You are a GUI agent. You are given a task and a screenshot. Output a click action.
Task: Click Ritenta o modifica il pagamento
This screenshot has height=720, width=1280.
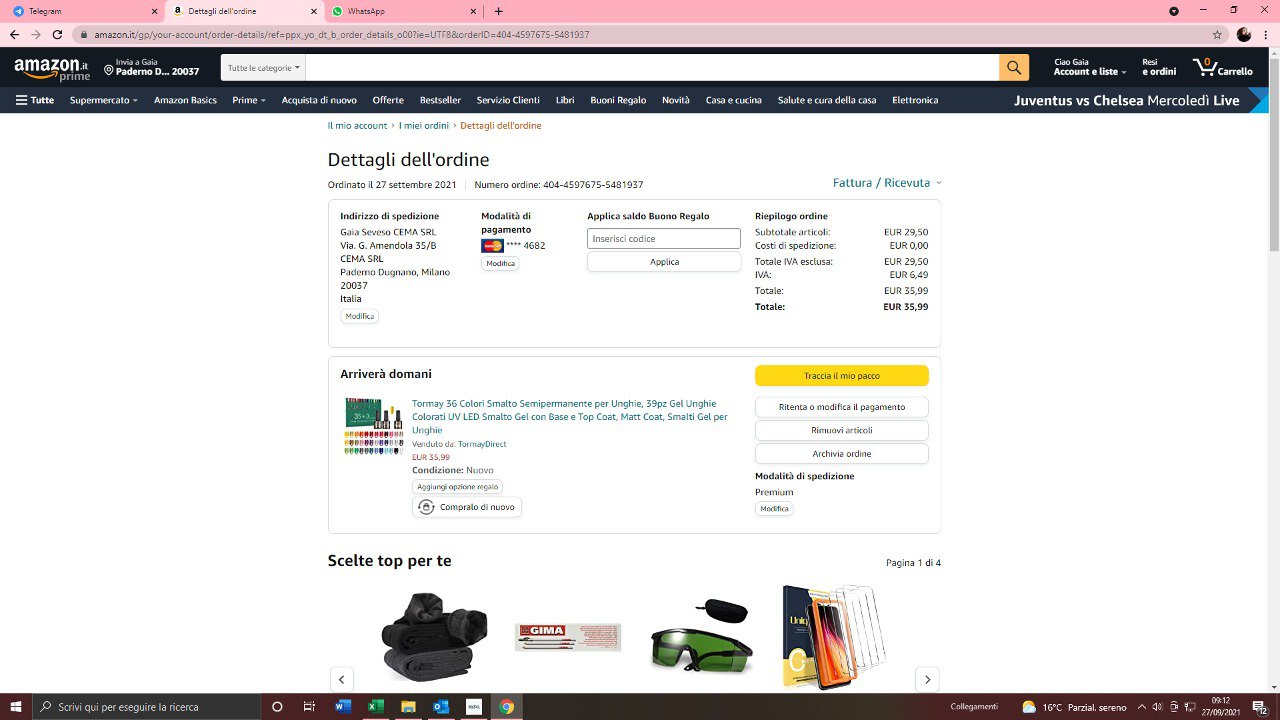click(x=842, y=407)
